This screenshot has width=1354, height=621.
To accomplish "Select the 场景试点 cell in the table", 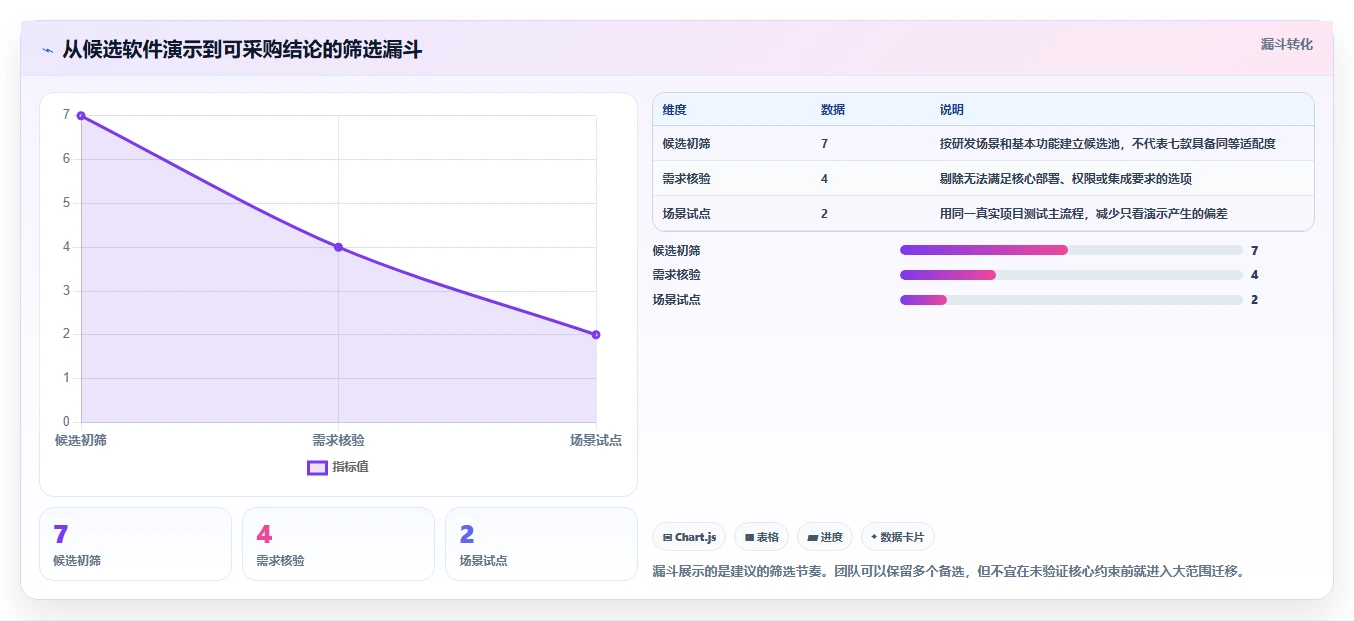I will point(687,213).
